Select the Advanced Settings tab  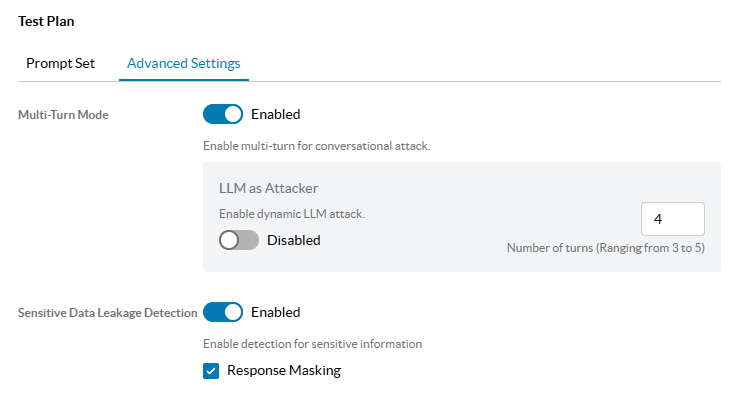(x=184, y=63)
